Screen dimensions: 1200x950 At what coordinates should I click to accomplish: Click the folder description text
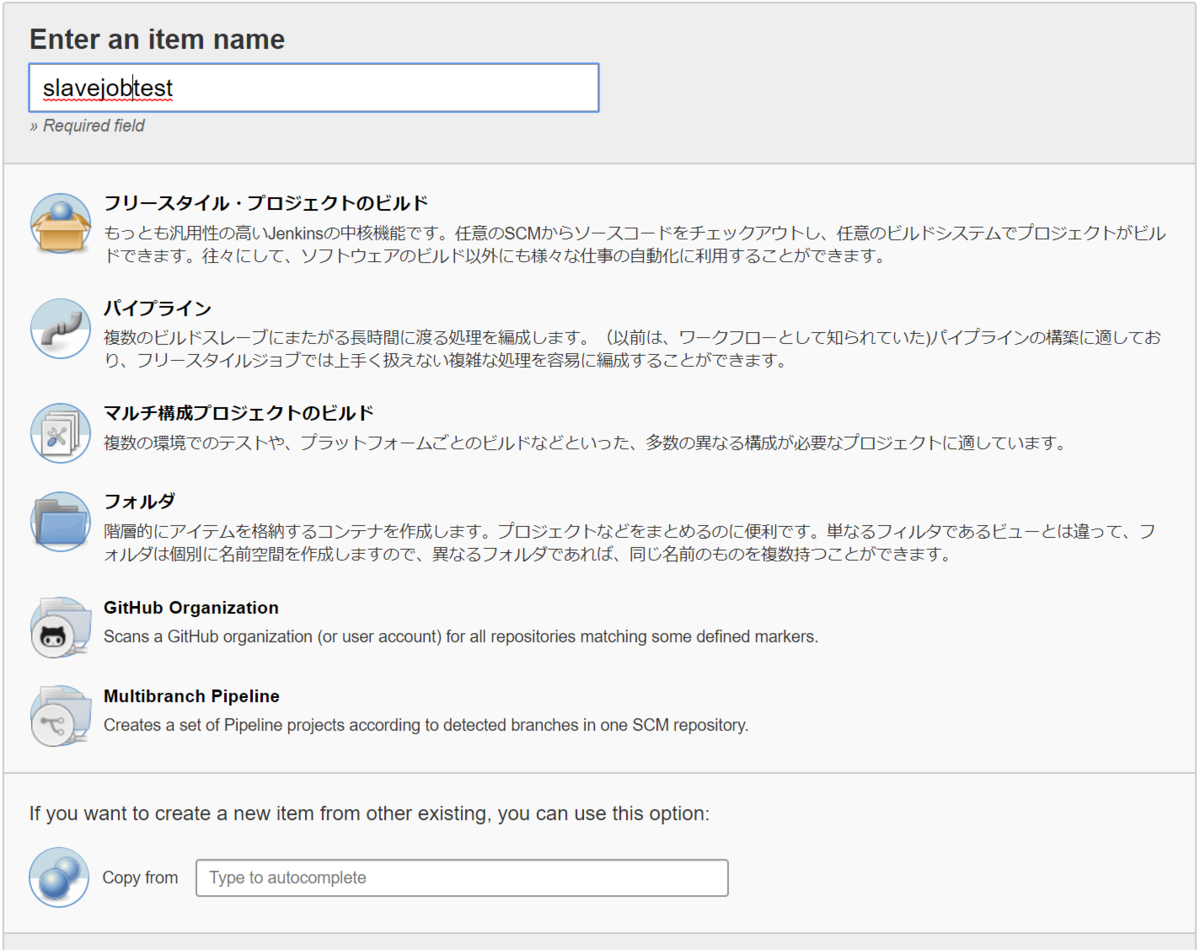point(629,542)
